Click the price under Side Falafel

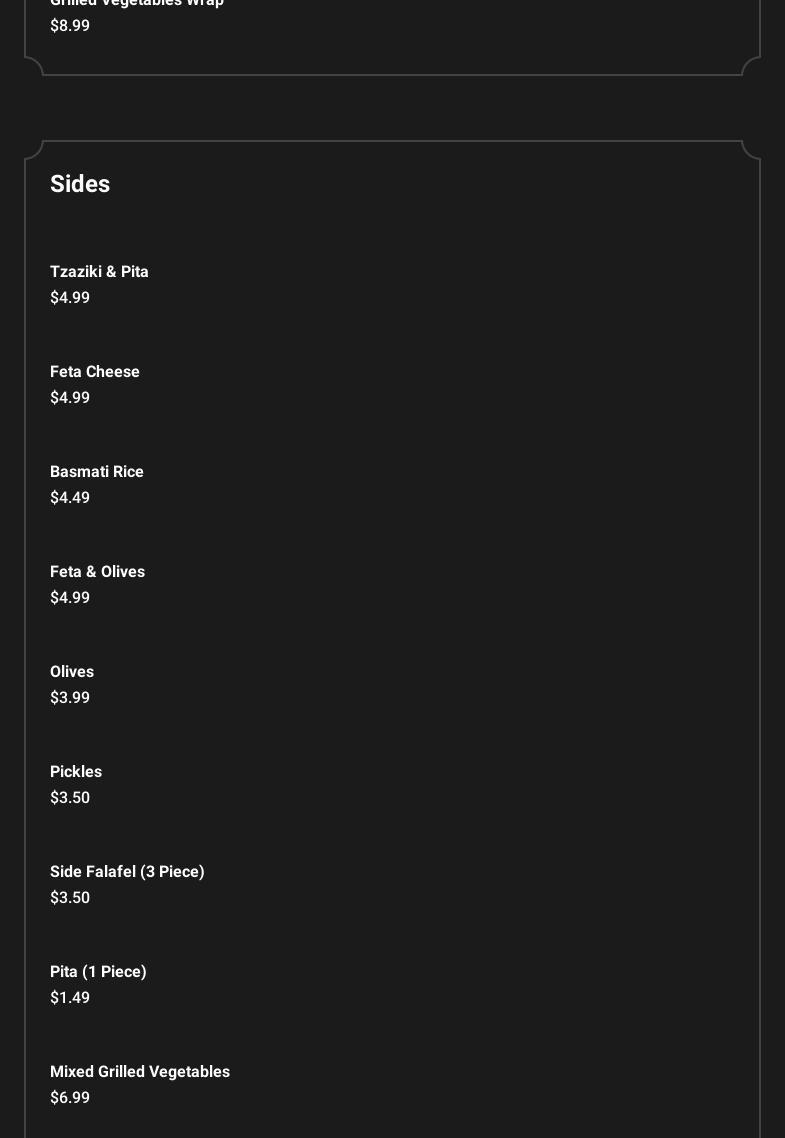[70, 898]
